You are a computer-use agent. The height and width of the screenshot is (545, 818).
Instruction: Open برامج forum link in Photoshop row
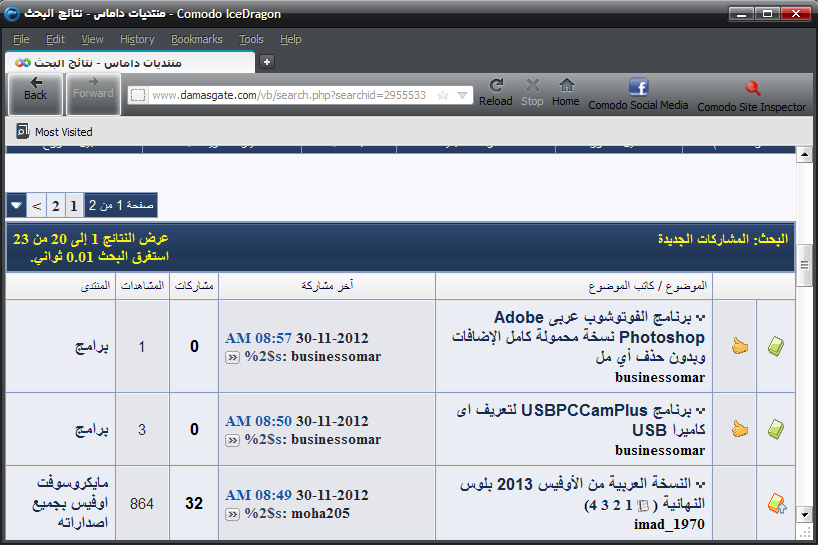point(92,346)
